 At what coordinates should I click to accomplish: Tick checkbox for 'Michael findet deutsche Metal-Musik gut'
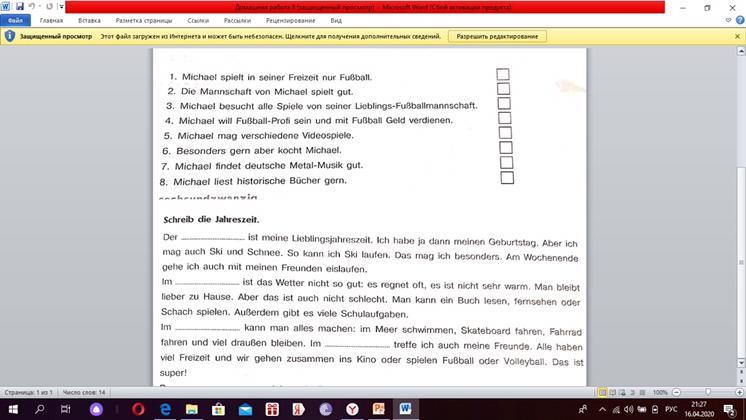click(506, 162)
